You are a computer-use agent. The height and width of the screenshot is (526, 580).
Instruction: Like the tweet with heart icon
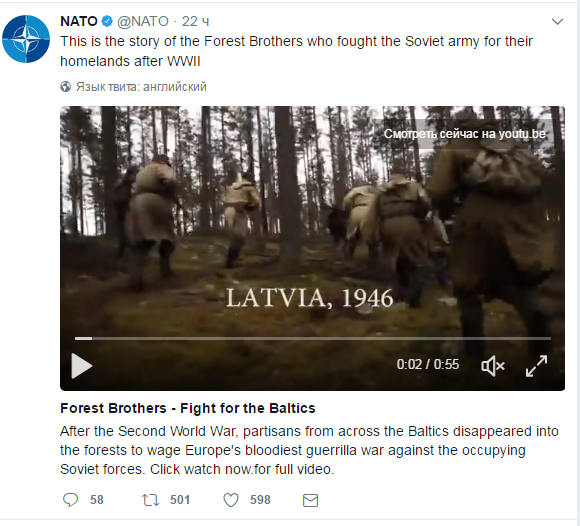(x=231, y=500)
